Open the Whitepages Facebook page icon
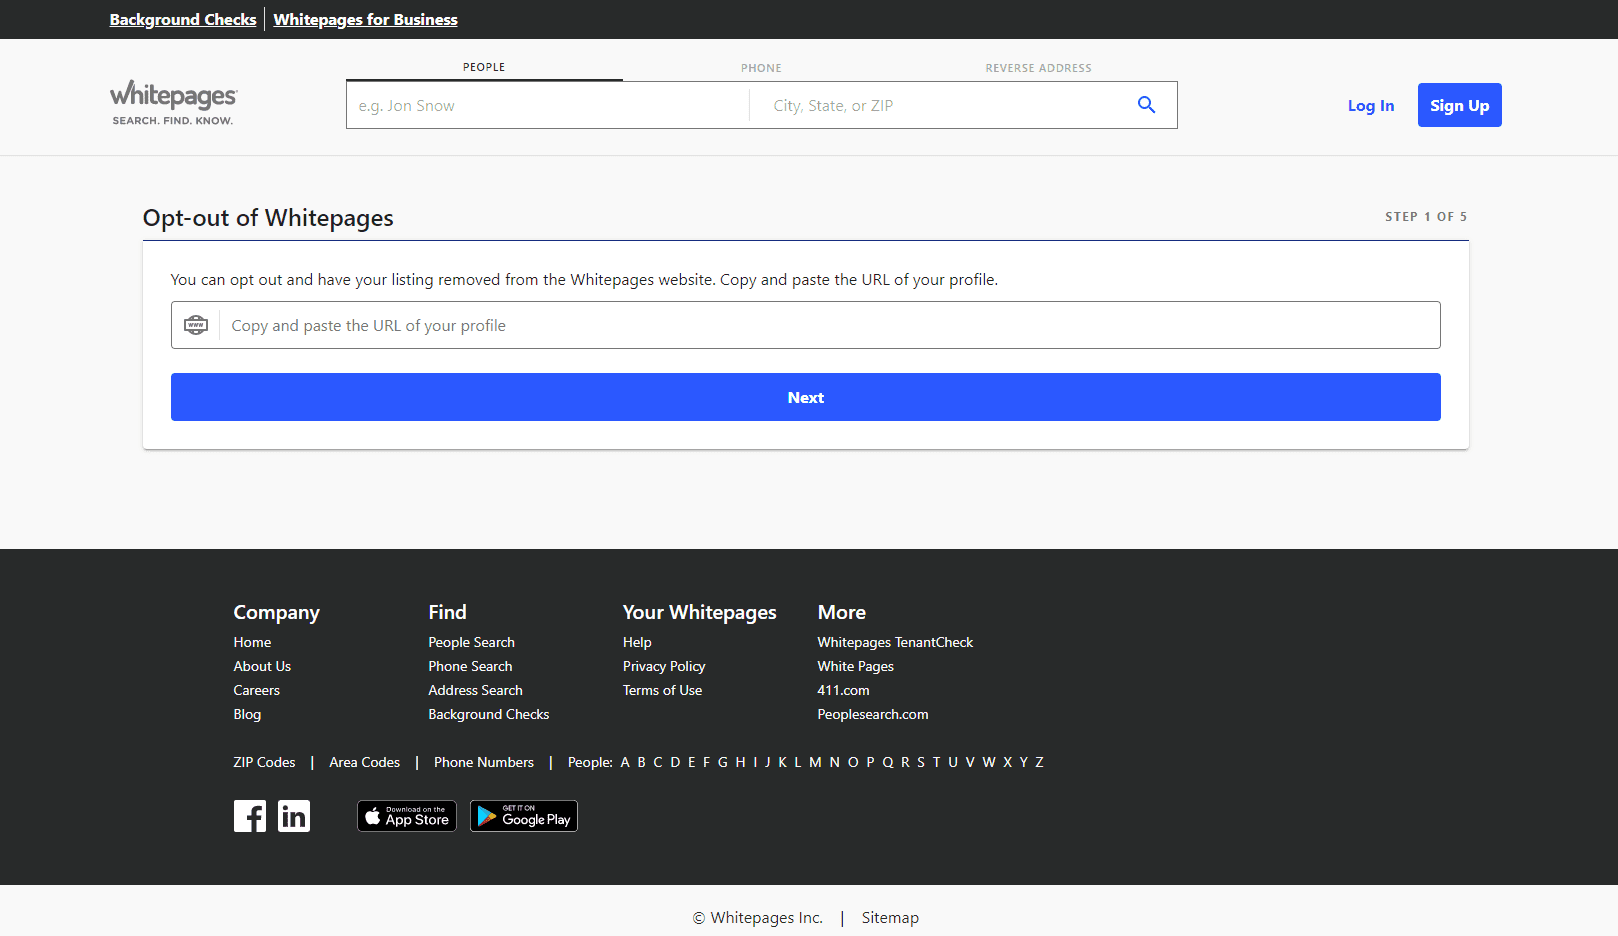 click(x=250, y=816)
